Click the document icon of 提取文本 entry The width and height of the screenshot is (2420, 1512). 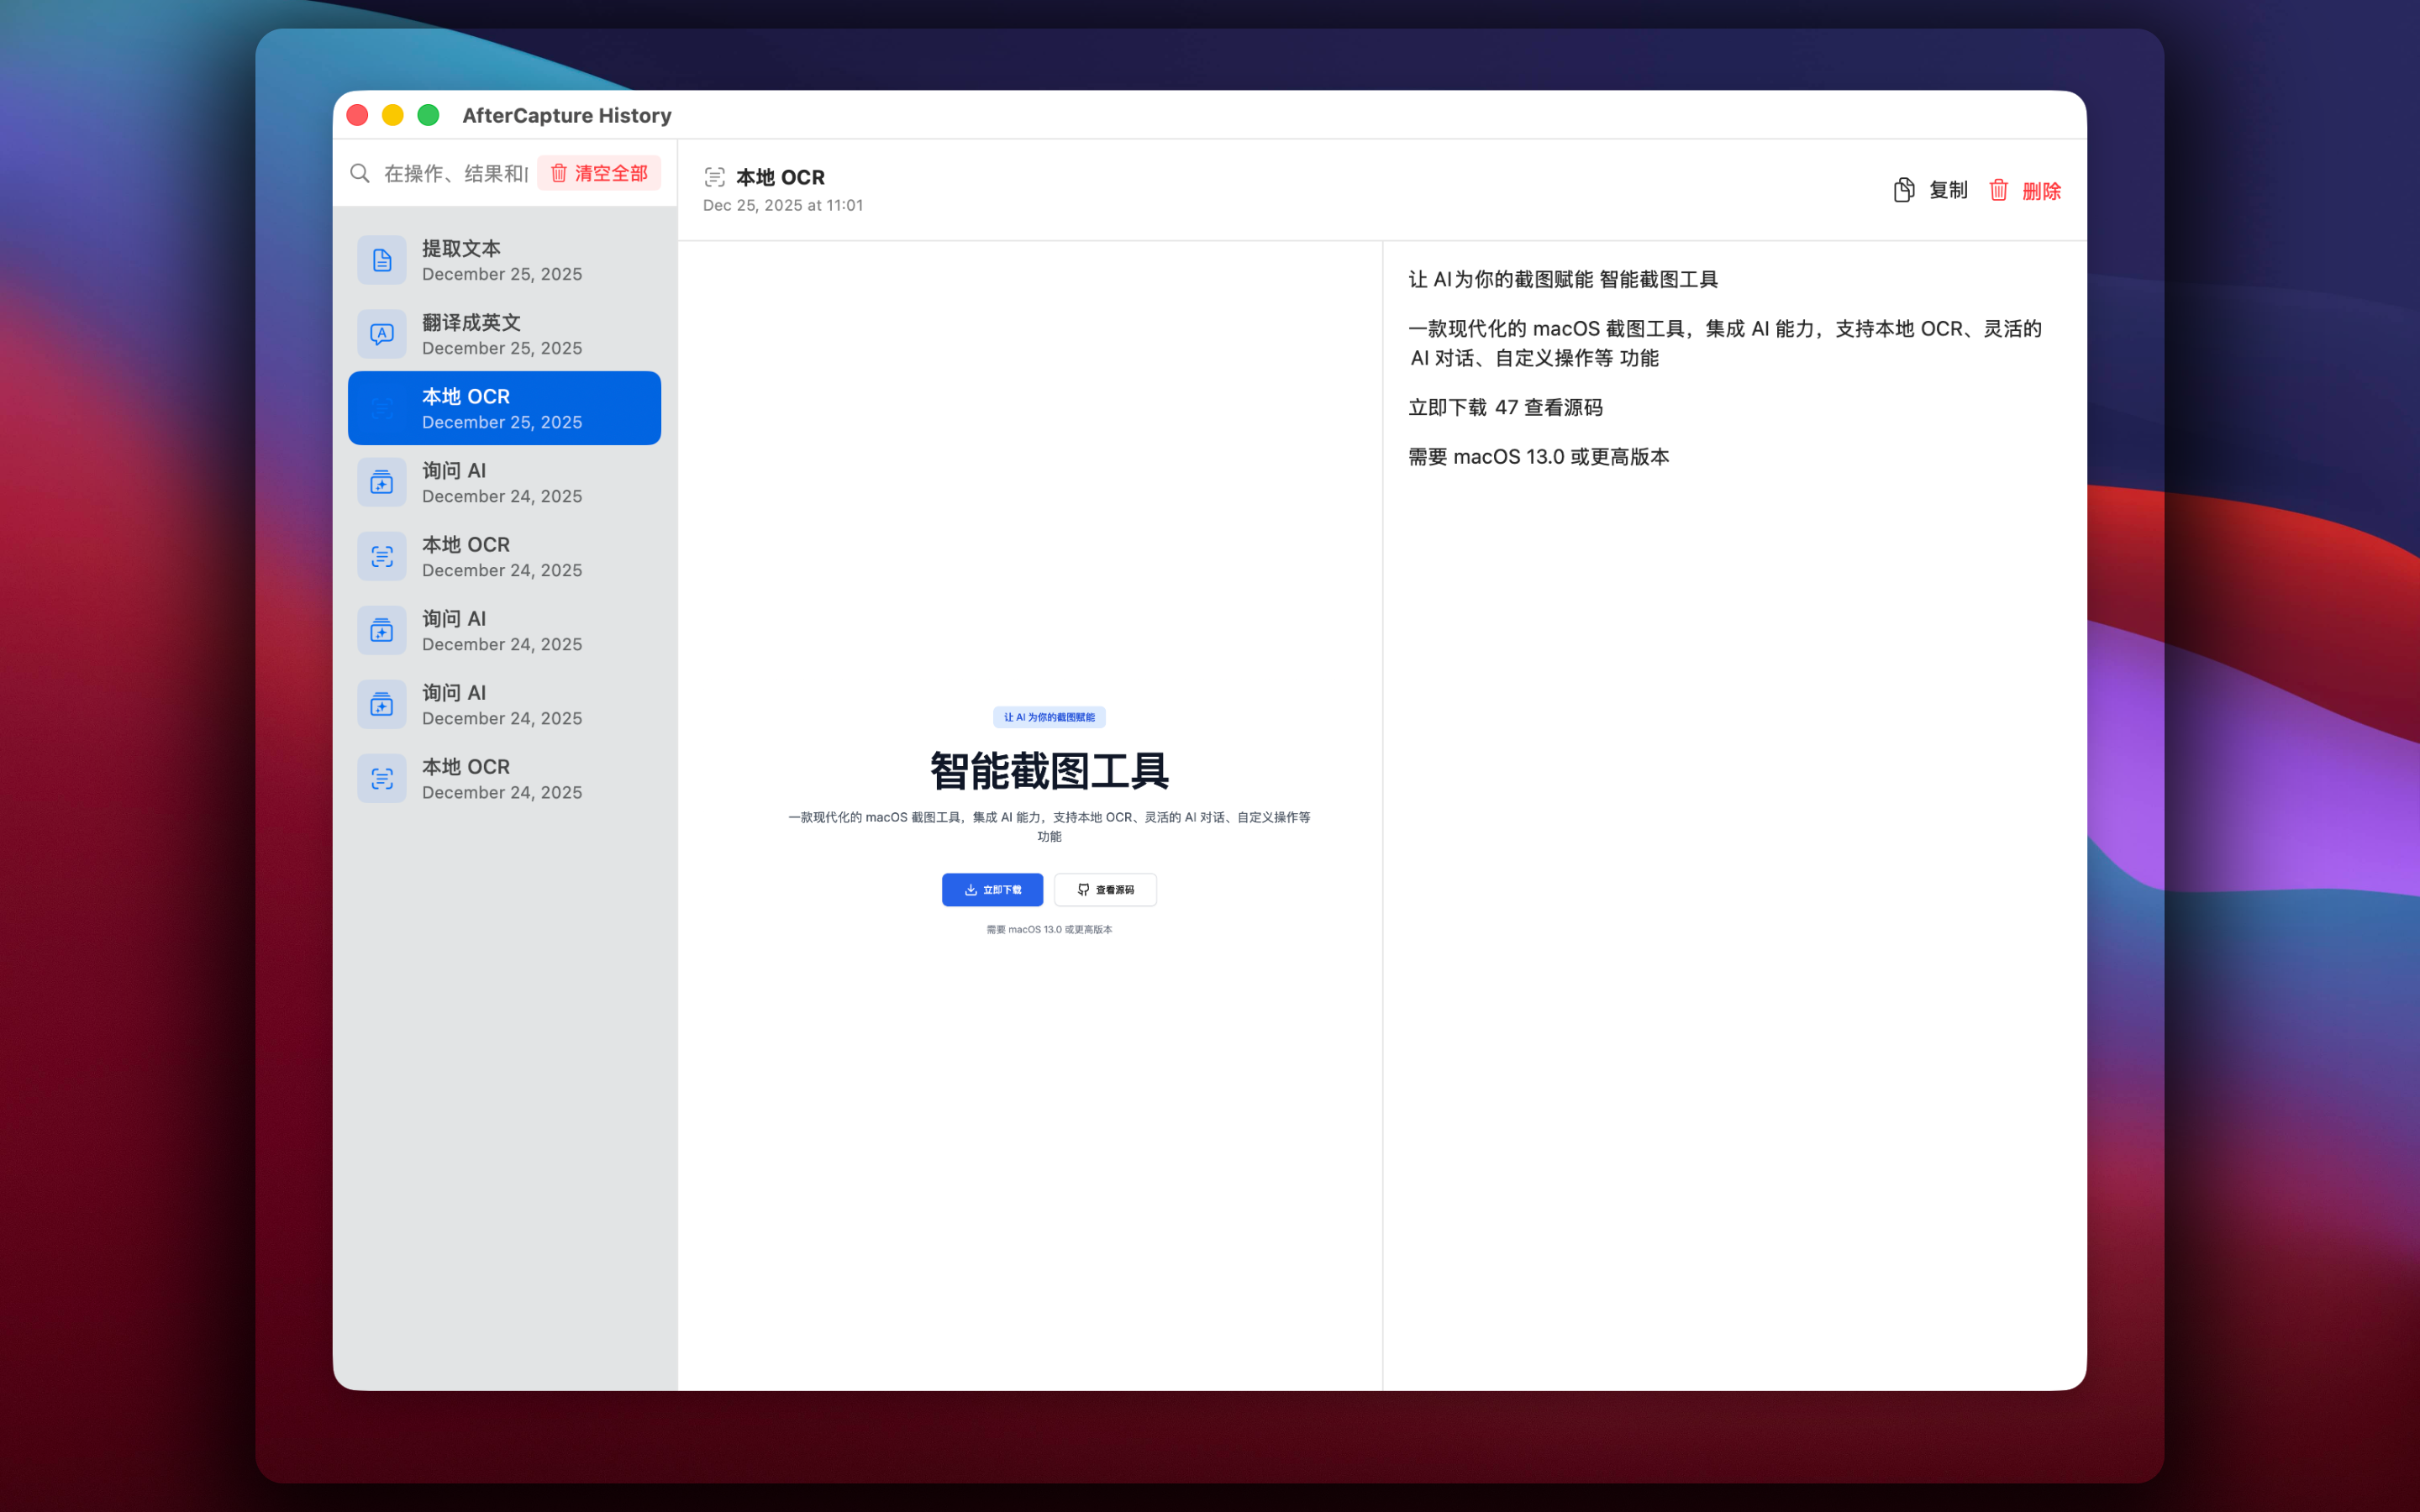[382, 260]
